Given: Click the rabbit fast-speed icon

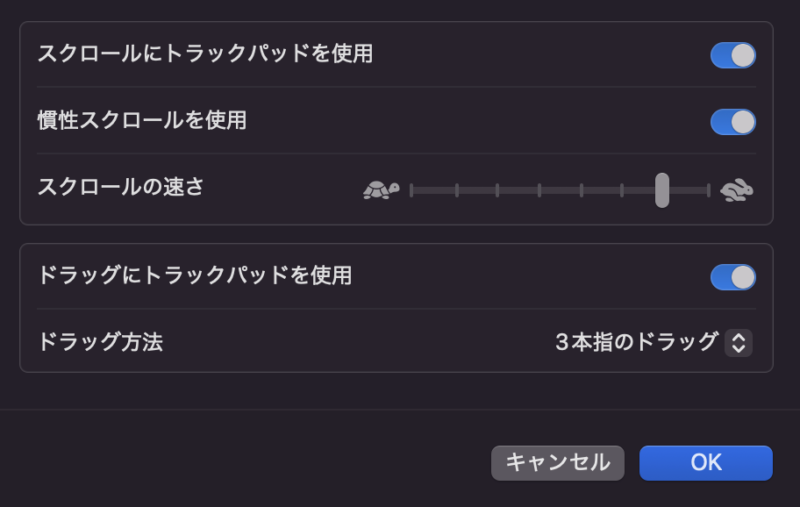Looking at the screenshot, I should click(736, 190).
